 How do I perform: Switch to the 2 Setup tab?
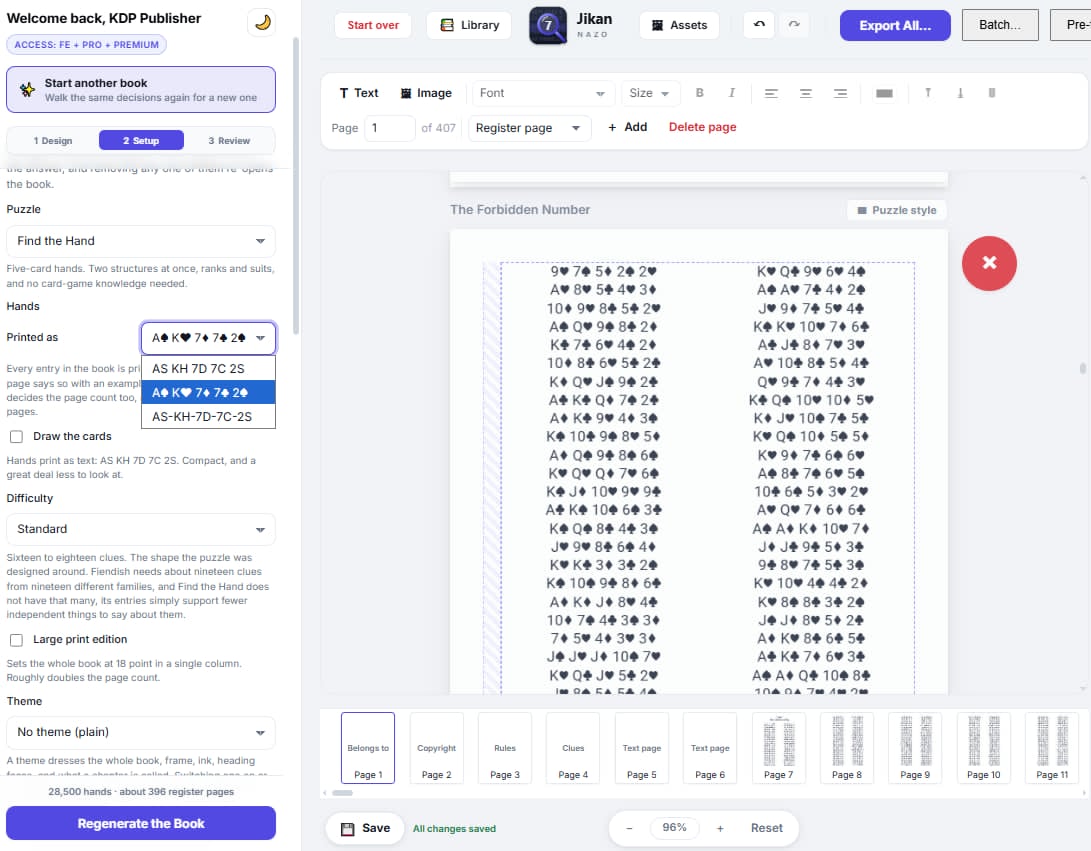point(141,141)
